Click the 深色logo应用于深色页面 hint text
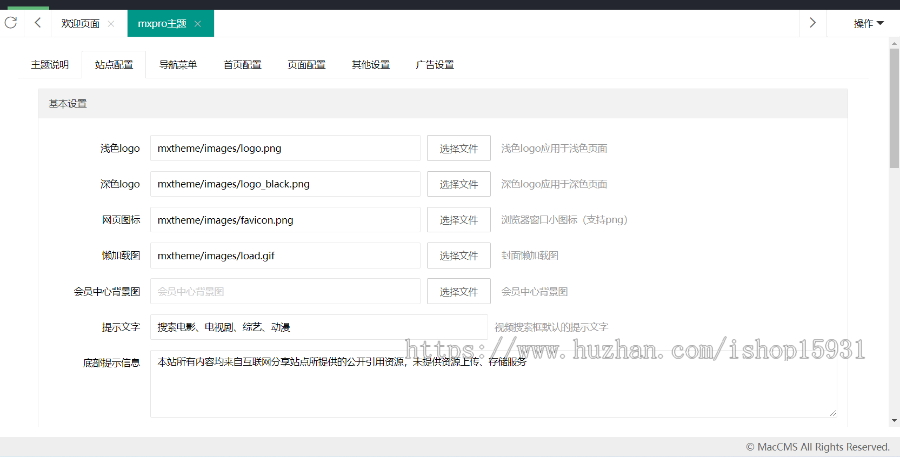Image resolution: width=900 pixels, height=457 pixels. (554, 184)
